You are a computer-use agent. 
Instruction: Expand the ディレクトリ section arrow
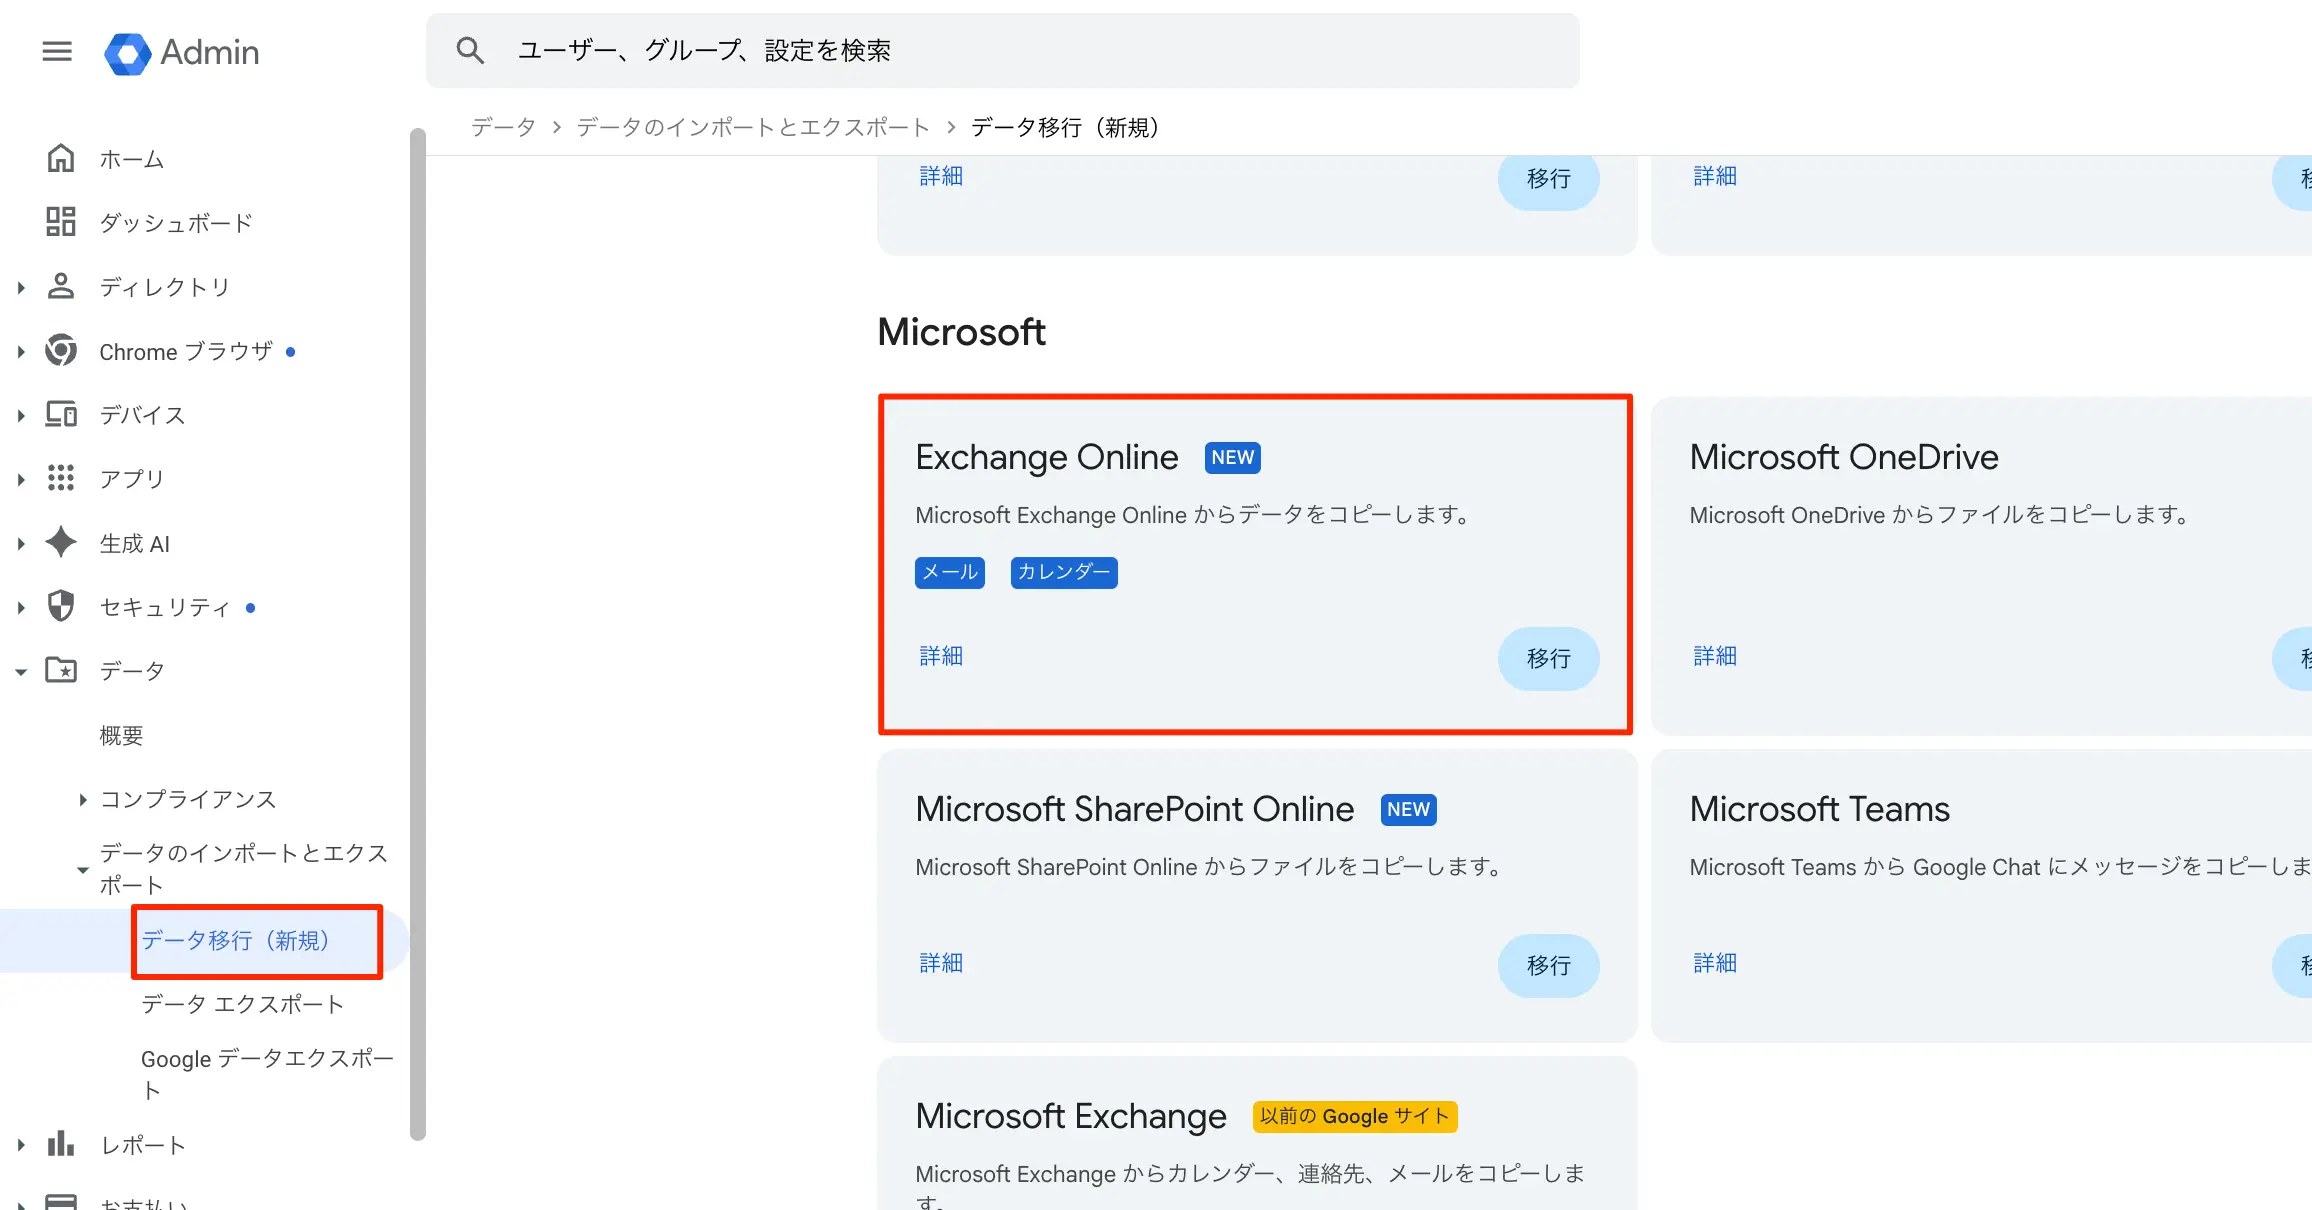(x=20, y=288)
